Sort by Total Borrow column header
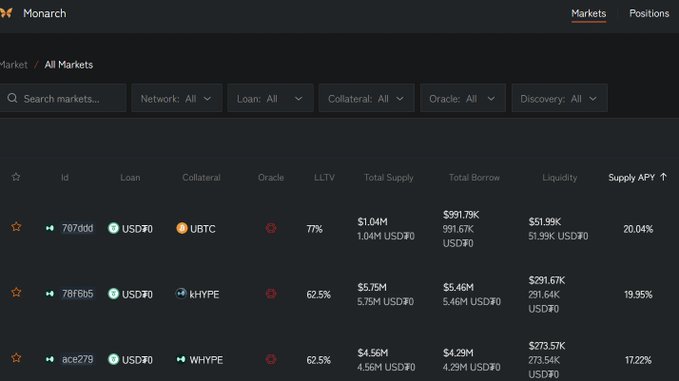Screen dimensions: 679x381 474,178
